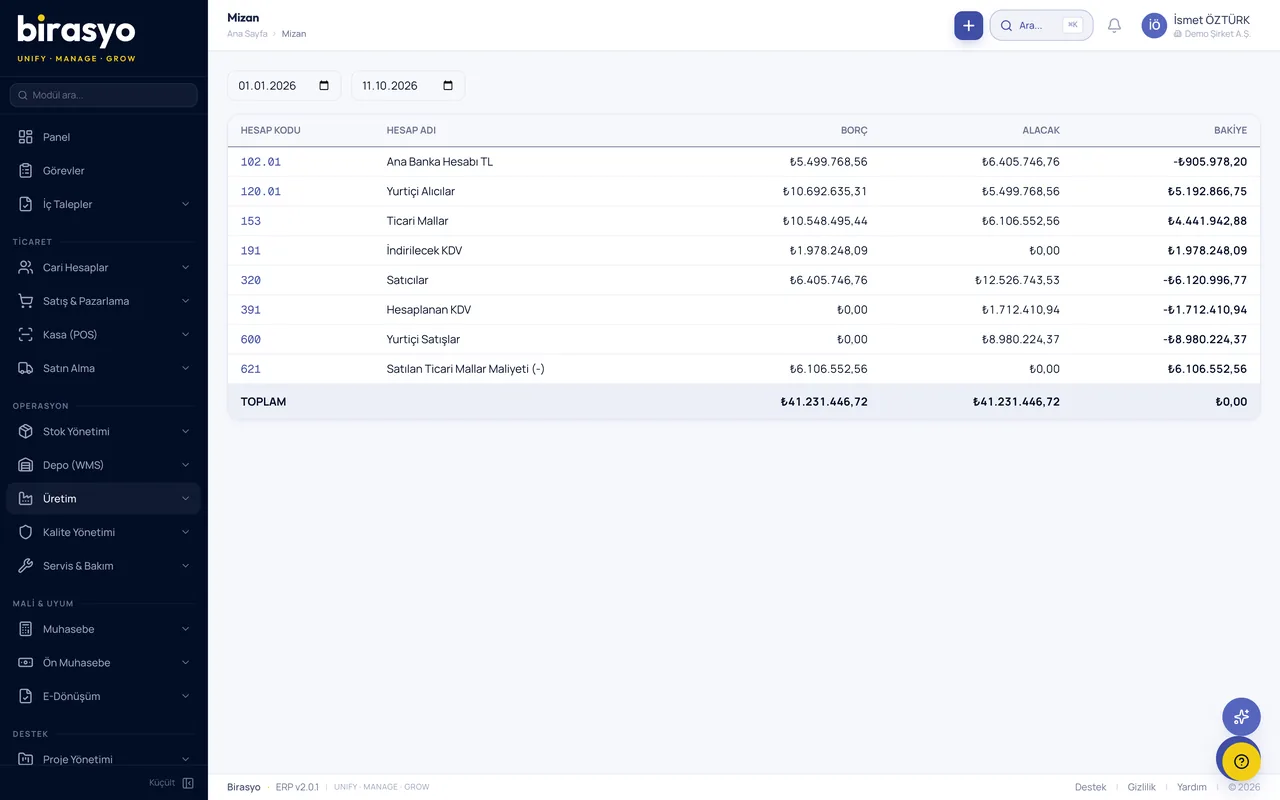The height and width of the screenshot is (800, 1280).
Task: Click E-Dönüşüm file icon
Action: click(26, 696)
